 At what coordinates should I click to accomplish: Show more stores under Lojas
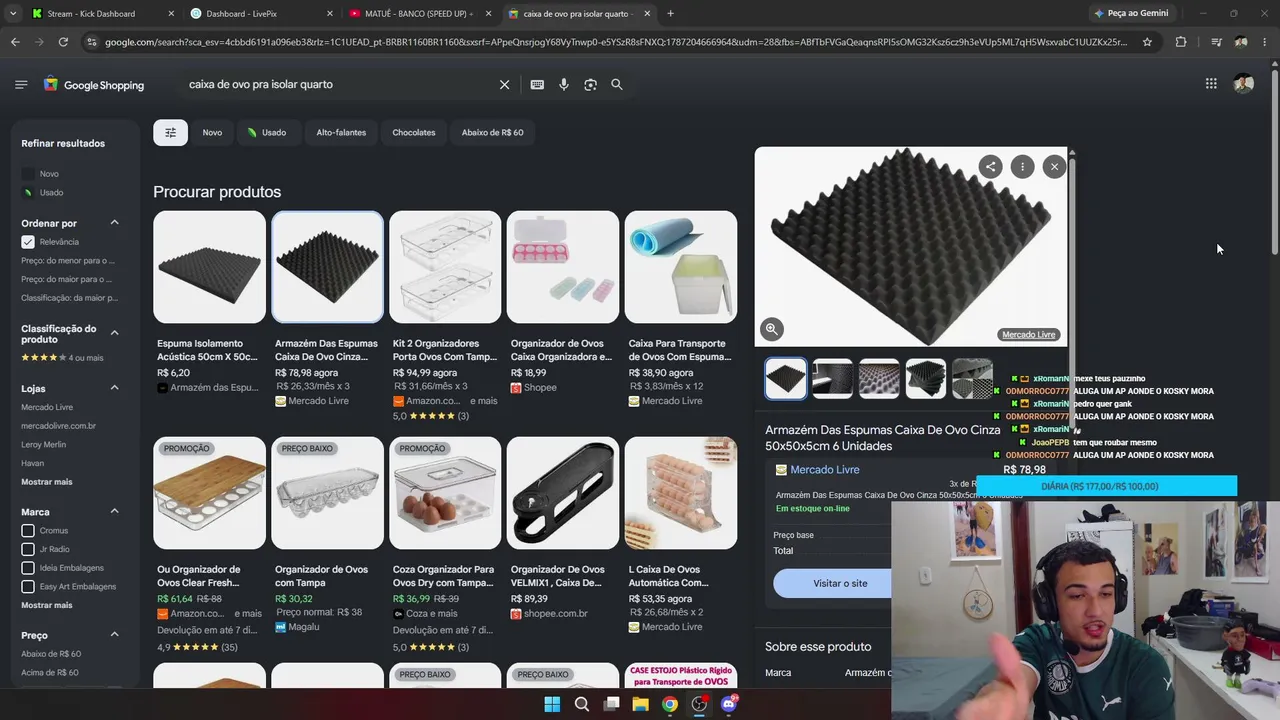pos(47,482)
